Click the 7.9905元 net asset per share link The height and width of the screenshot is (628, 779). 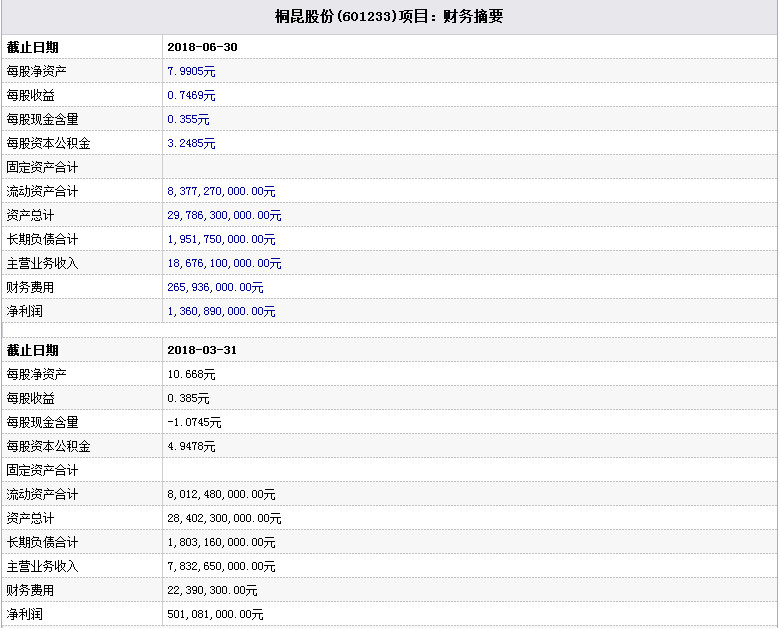click(x=191, y=71)
